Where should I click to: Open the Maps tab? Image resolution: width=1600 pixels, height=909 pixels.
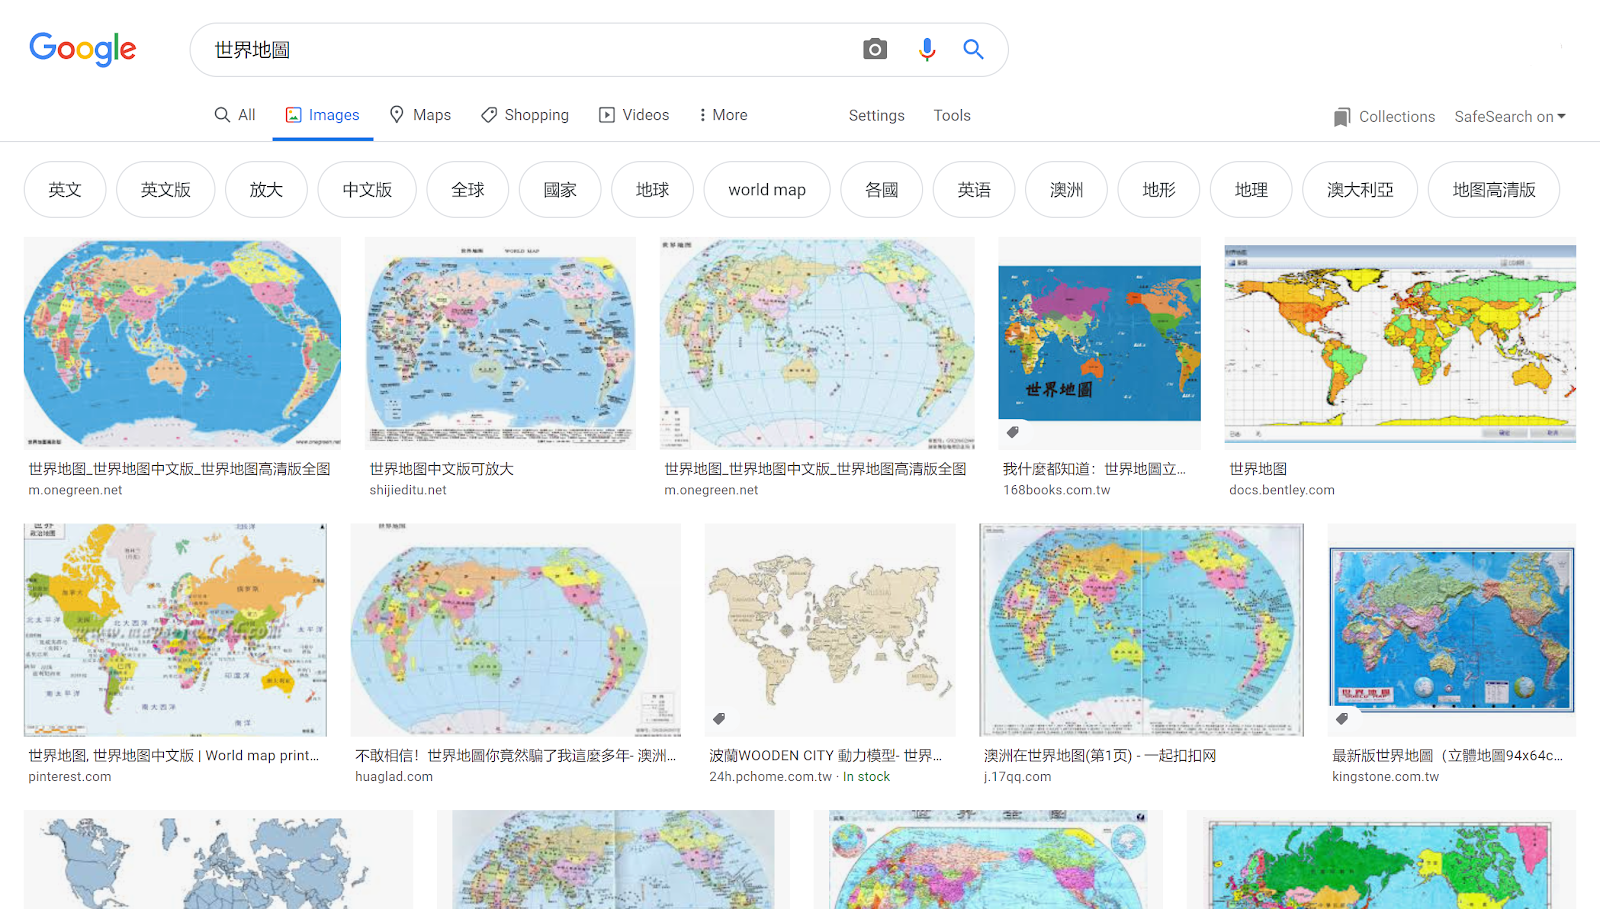[420, 115]
